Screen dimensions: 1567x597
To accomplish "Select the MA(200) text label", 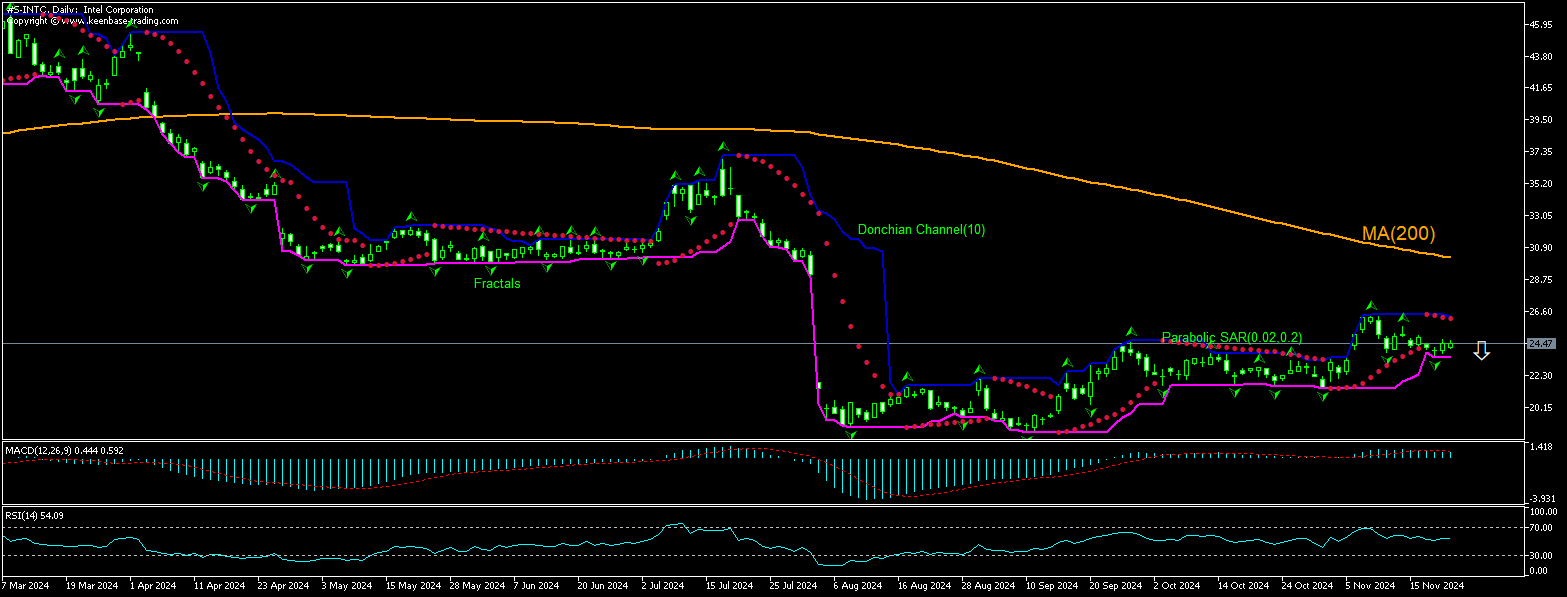I will 1398,233.
